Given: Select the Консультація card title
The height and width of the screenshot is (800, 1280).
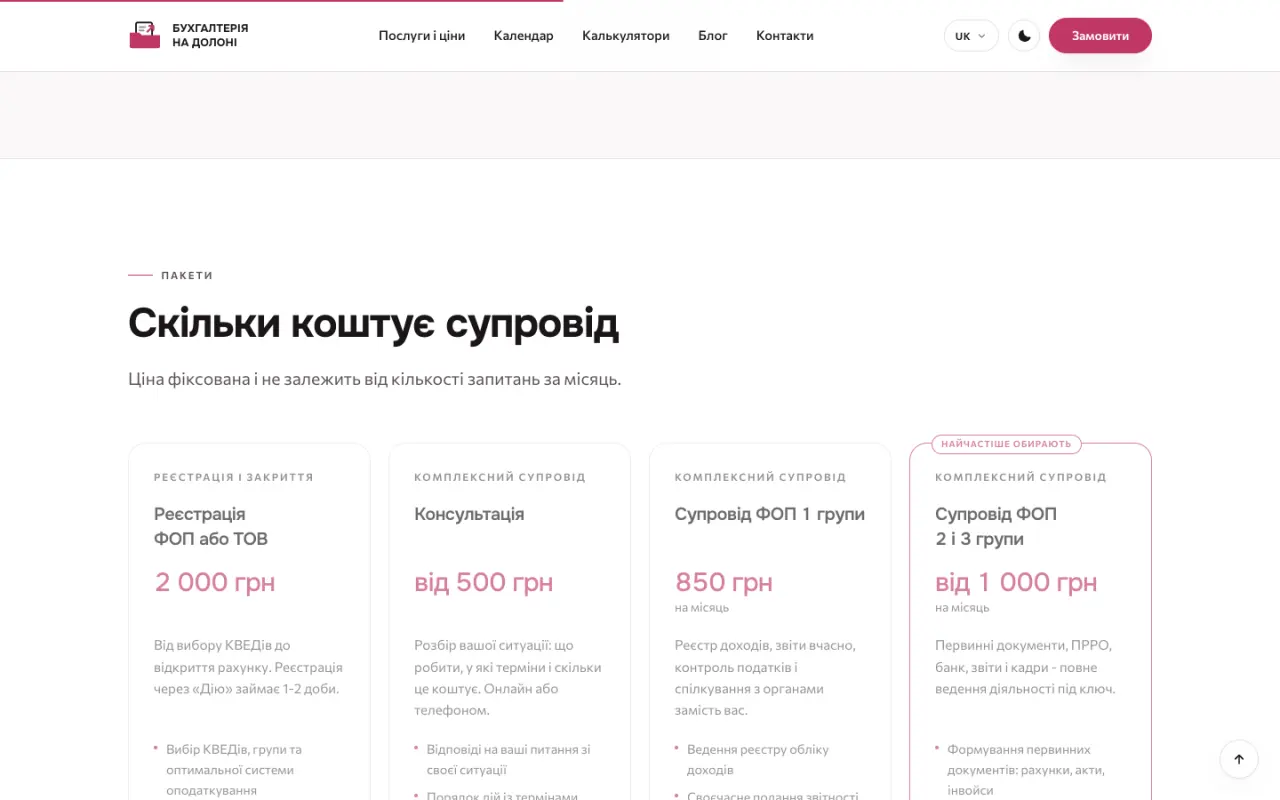Looking at the screenshot, I should tap(469, 514).
